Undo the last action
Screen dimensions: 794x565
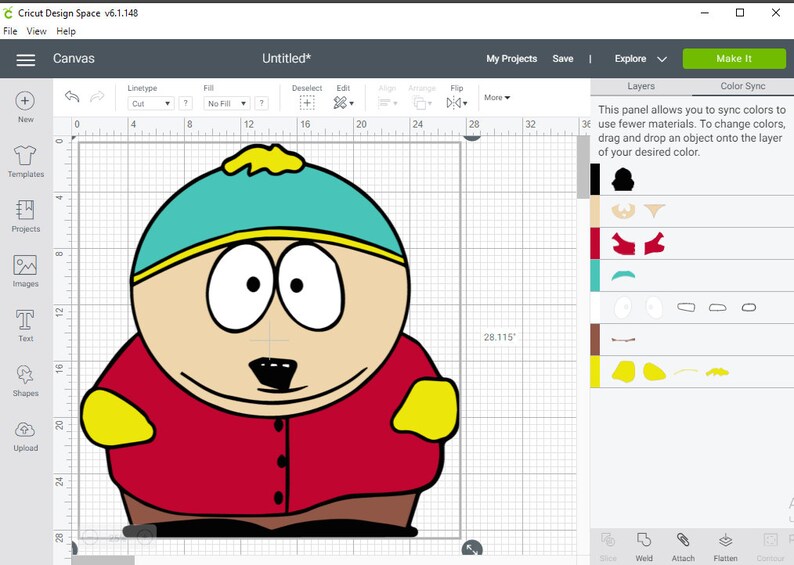click(72, 96)
